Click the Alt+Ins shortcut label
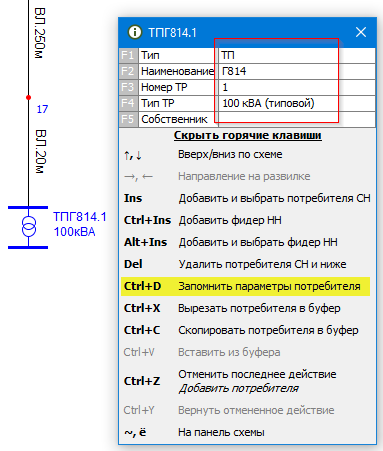 (x=145, y=242)
